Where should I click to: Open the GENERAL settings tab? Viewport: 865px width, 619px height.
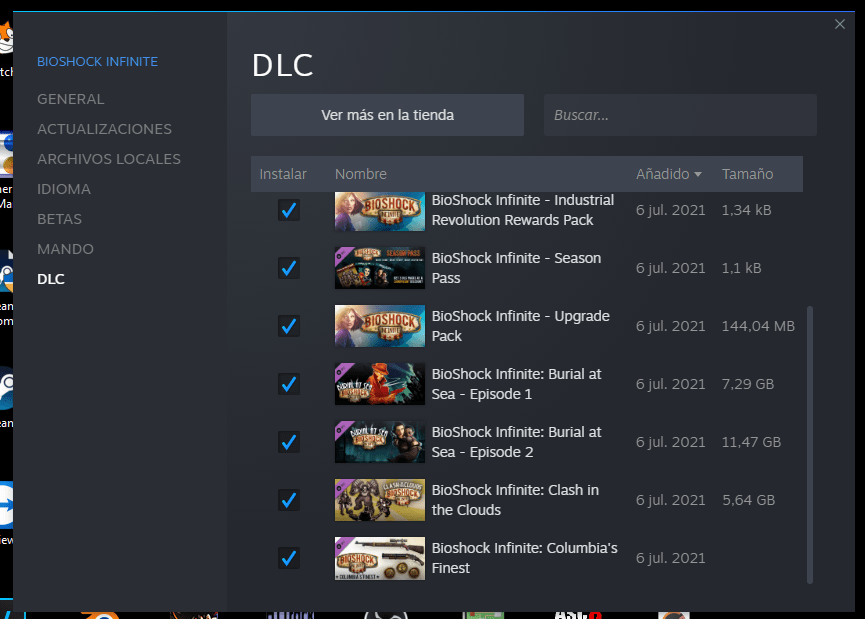click(71, 99)
